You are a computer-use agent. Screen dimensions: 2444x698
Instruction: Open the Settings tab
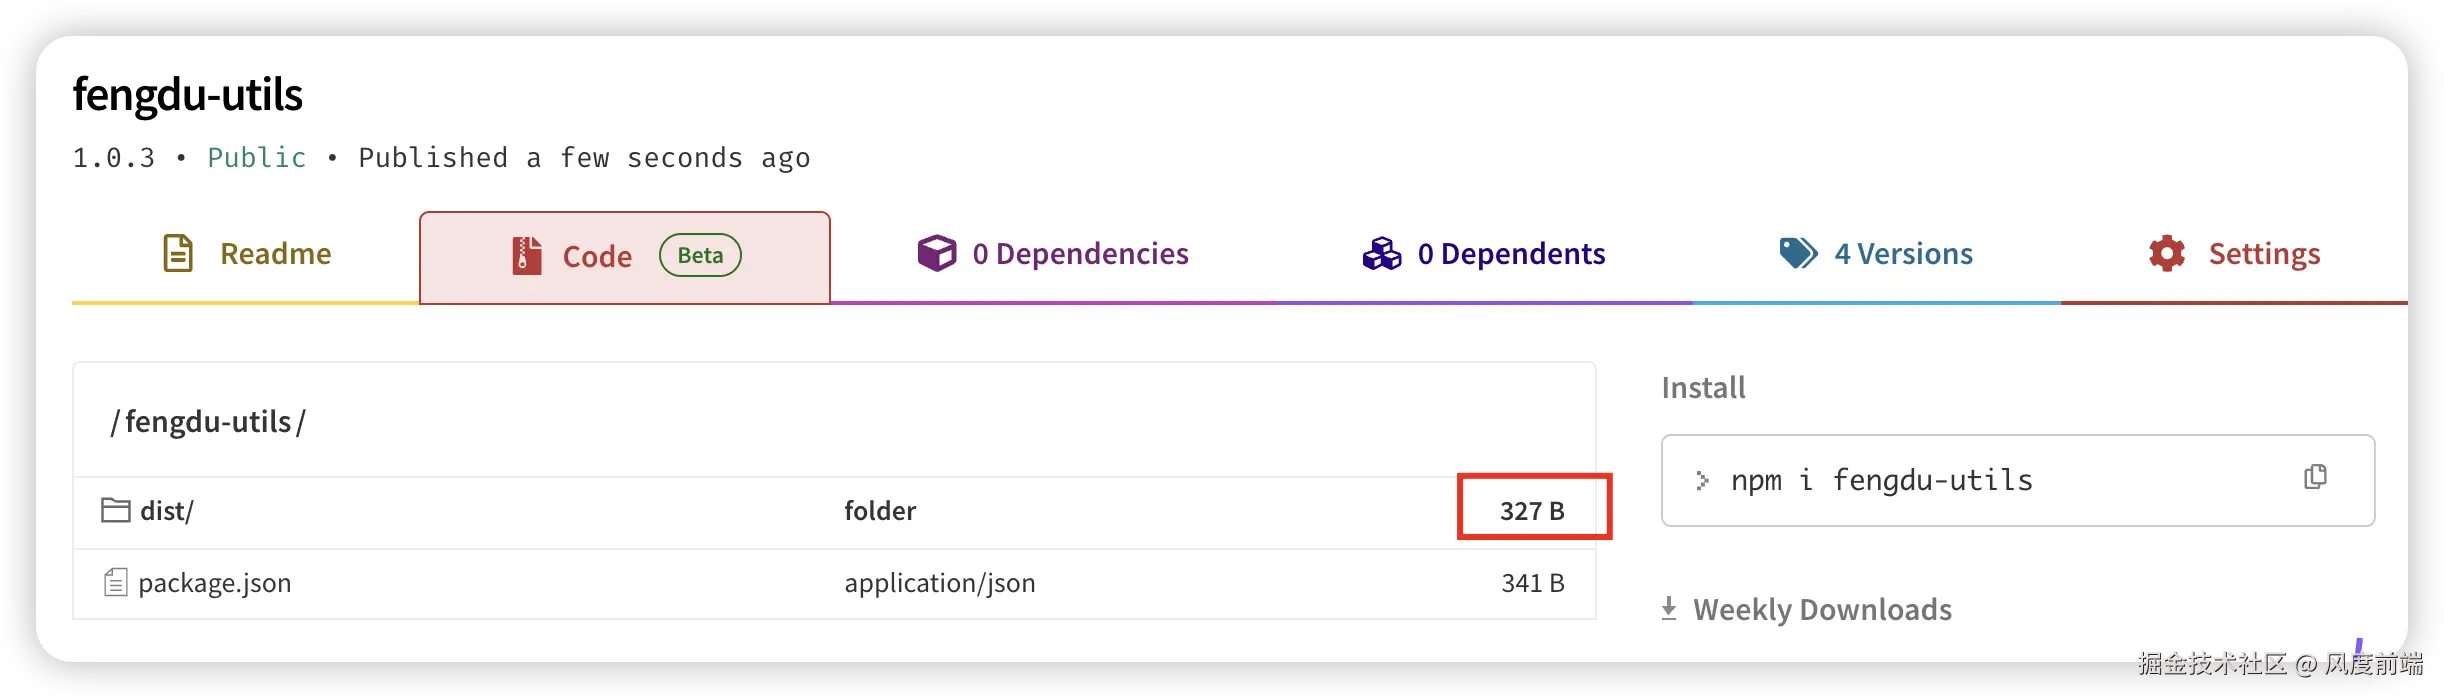tap(2264, 254)
